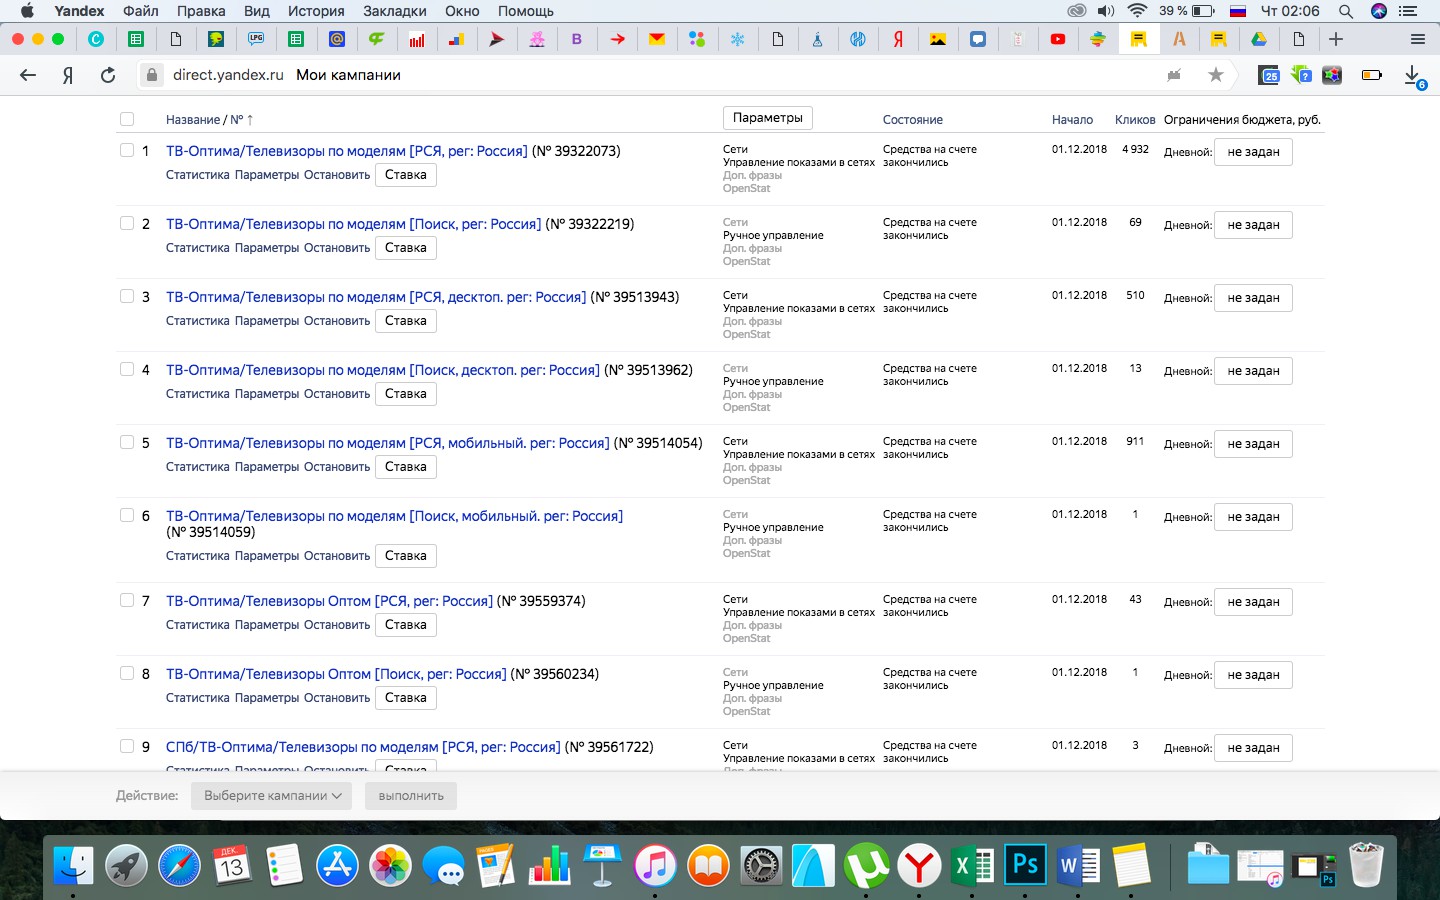Screen dimensions: 1440x900
Task: Open the browser hamburger menu
Action: 1417,39
